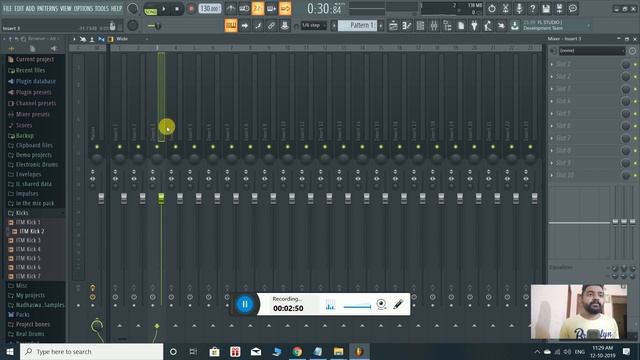Image resolution: width=640 pixels, height=360 pixels.
Task: Open the PATTERNS menu
Action: point(48,8)
